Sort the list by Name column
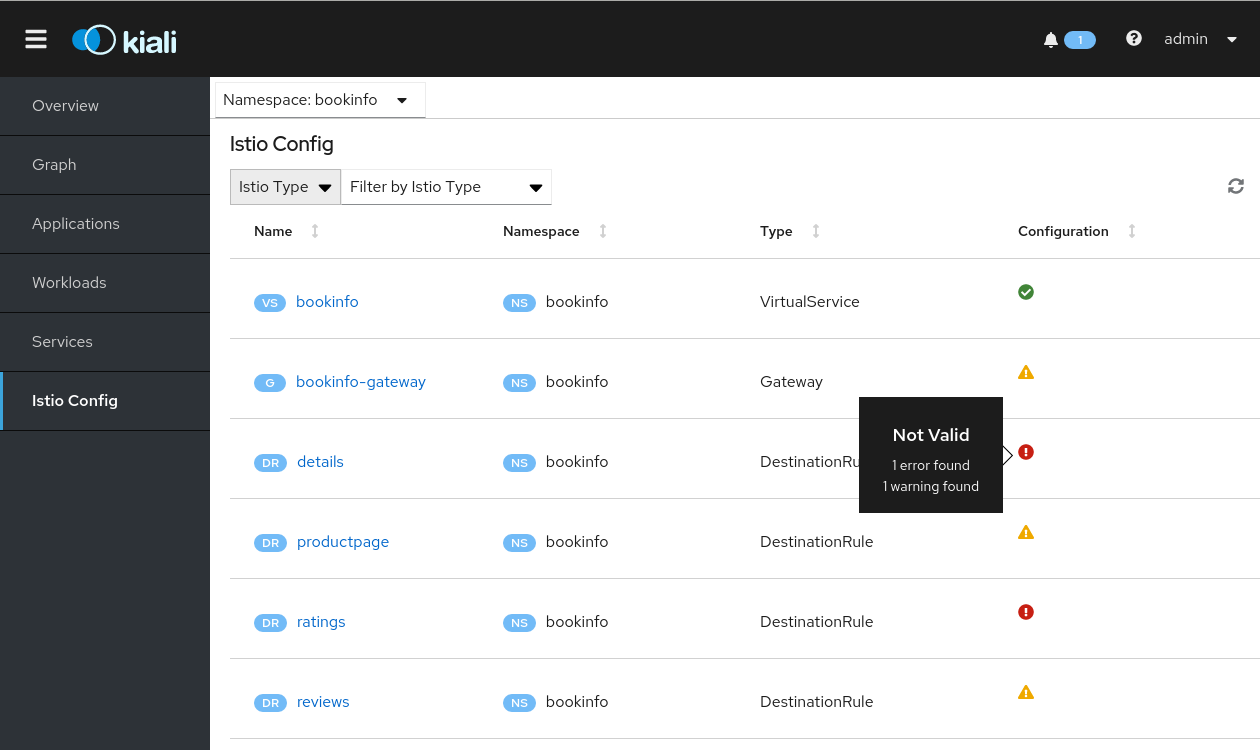Viewport: 1260px width, 750px height. pyautogui.click(x=315, y=231)
